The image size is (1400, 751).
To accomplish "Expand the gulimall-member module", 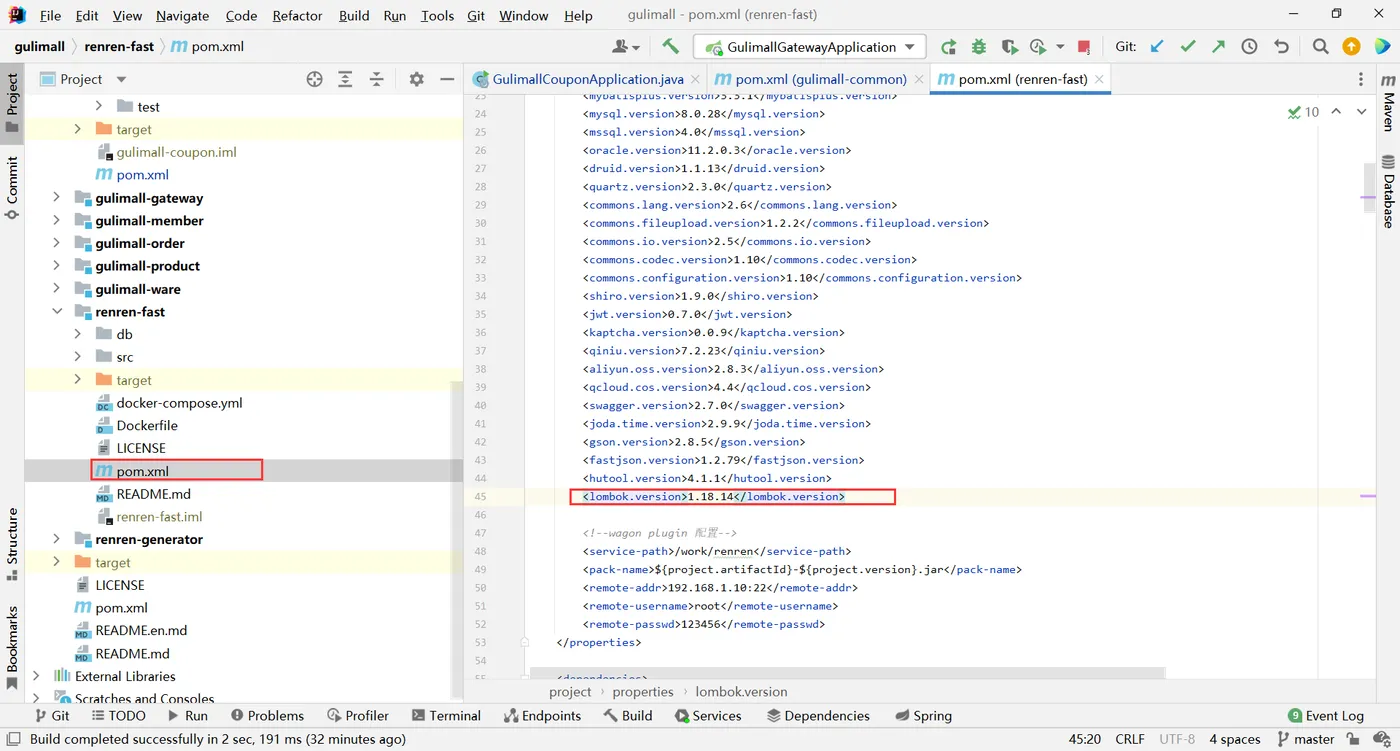I will pyautogui.click(x=56, y=221).
